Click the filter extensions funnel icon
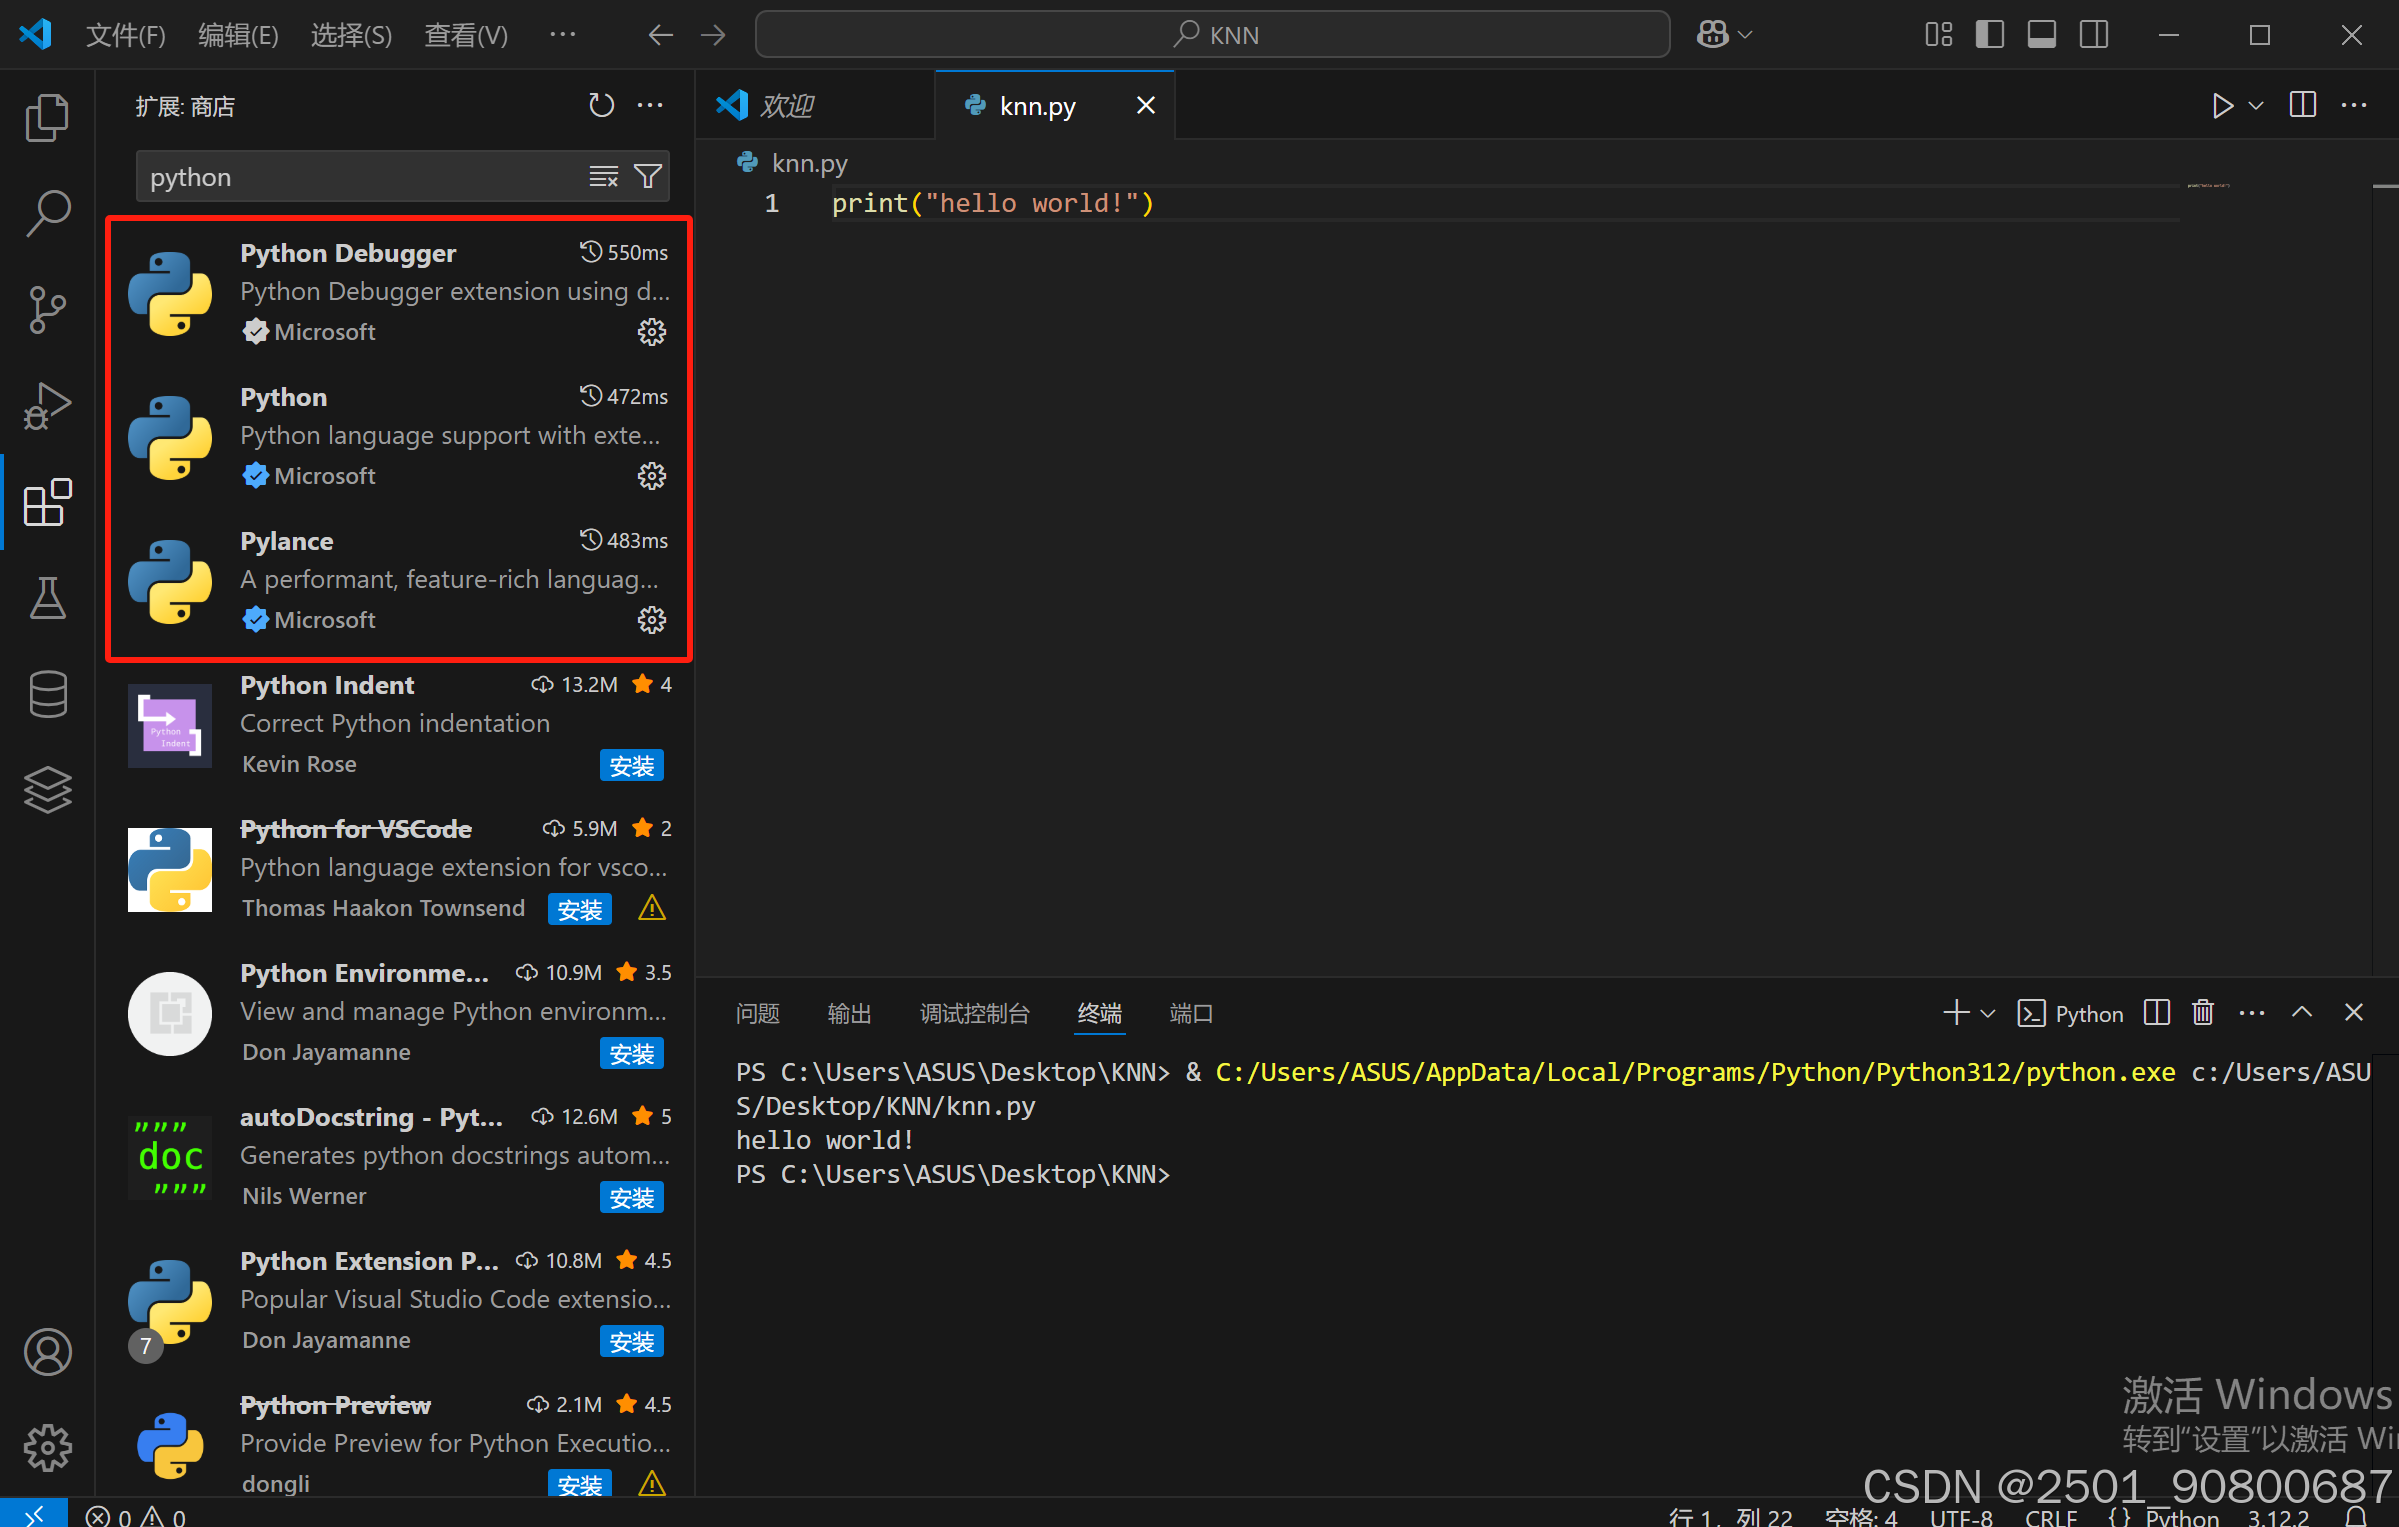This screenshot has height=1527, width=2399. (648, 177)
